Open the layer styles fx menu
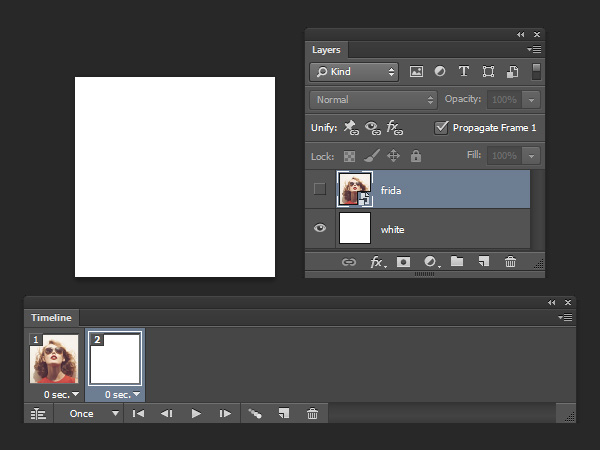The image size is (600, 450). pos(377,262)
